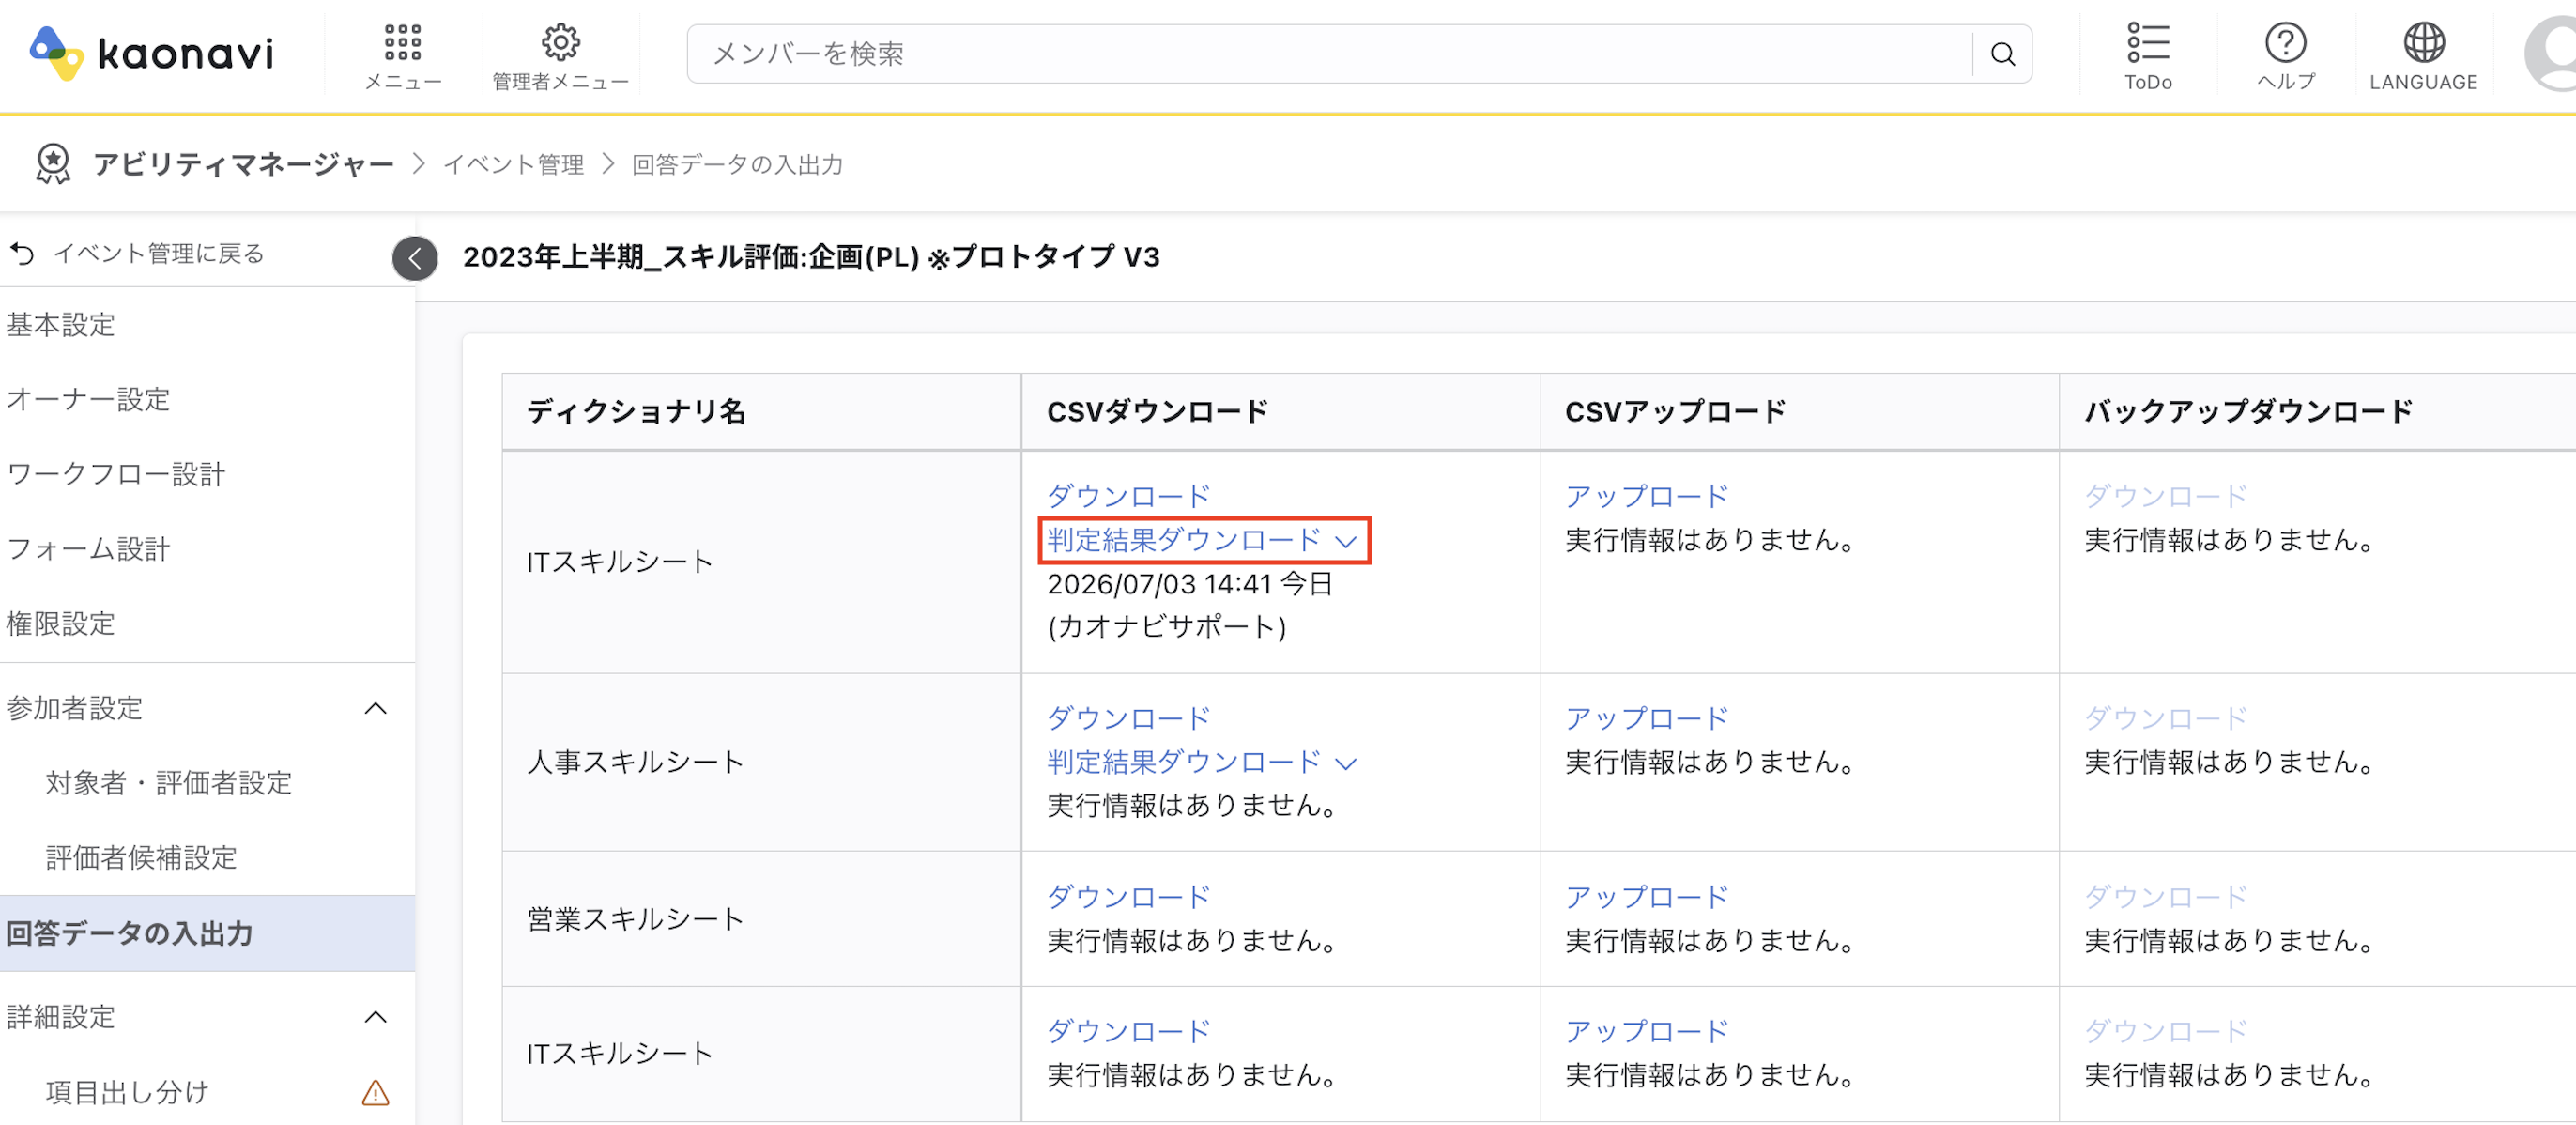Click the ディクショナリ名 column header
The image size is (2576, 1125).
coord(761,412)
